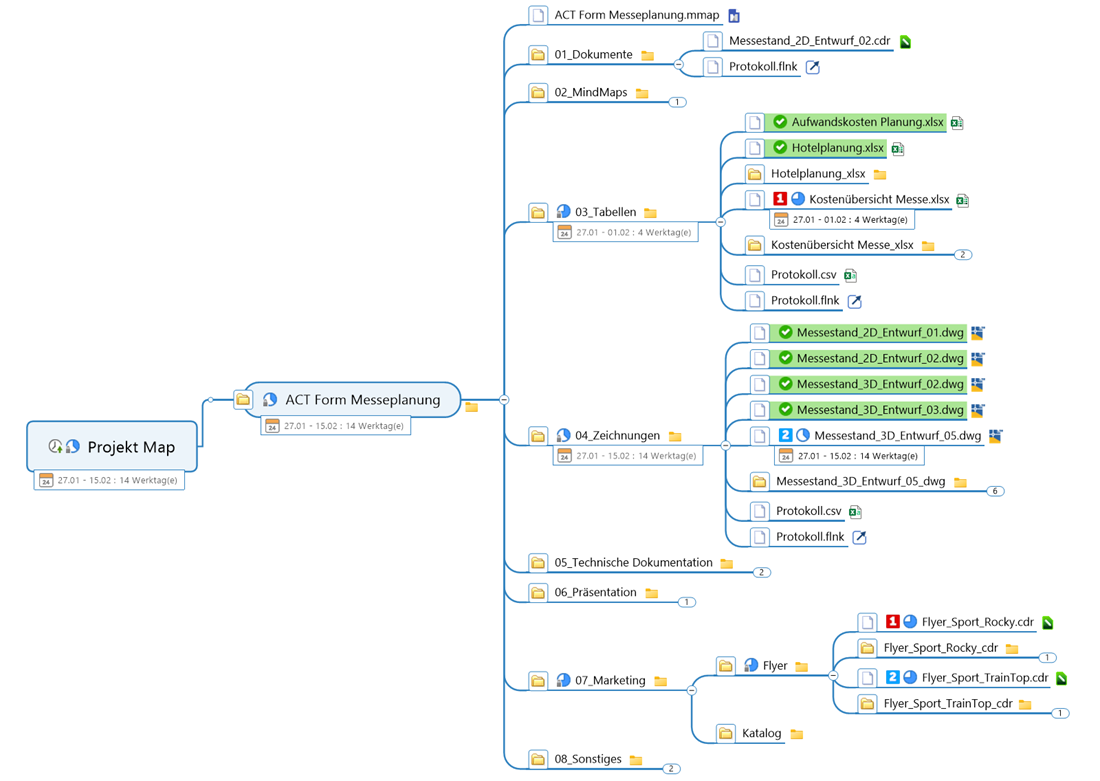Image resolution: width=1100 pixels, height=781 pixels.
Task: Select the Projekt Map central topic
Action: point(112,446)
